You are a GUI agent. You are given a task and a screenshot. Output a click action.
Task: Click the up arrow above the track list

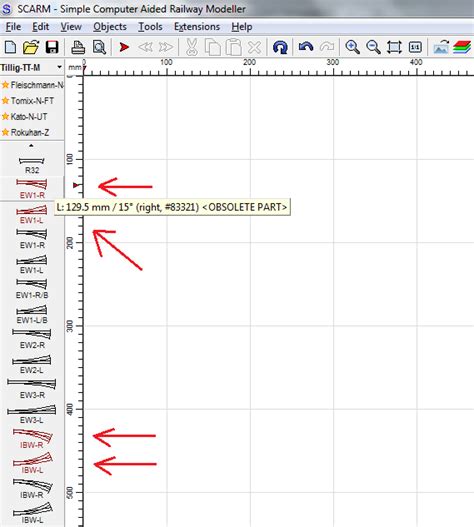[x=31, y=146]
